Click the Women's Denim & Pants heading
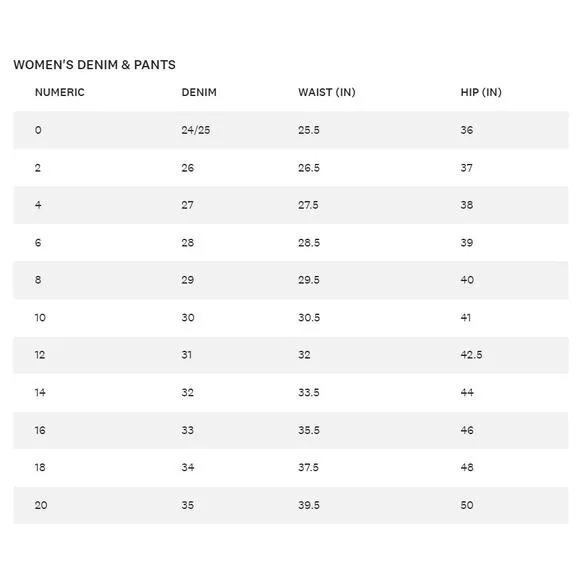The image size is (580, 580). (x=94, y=65)
